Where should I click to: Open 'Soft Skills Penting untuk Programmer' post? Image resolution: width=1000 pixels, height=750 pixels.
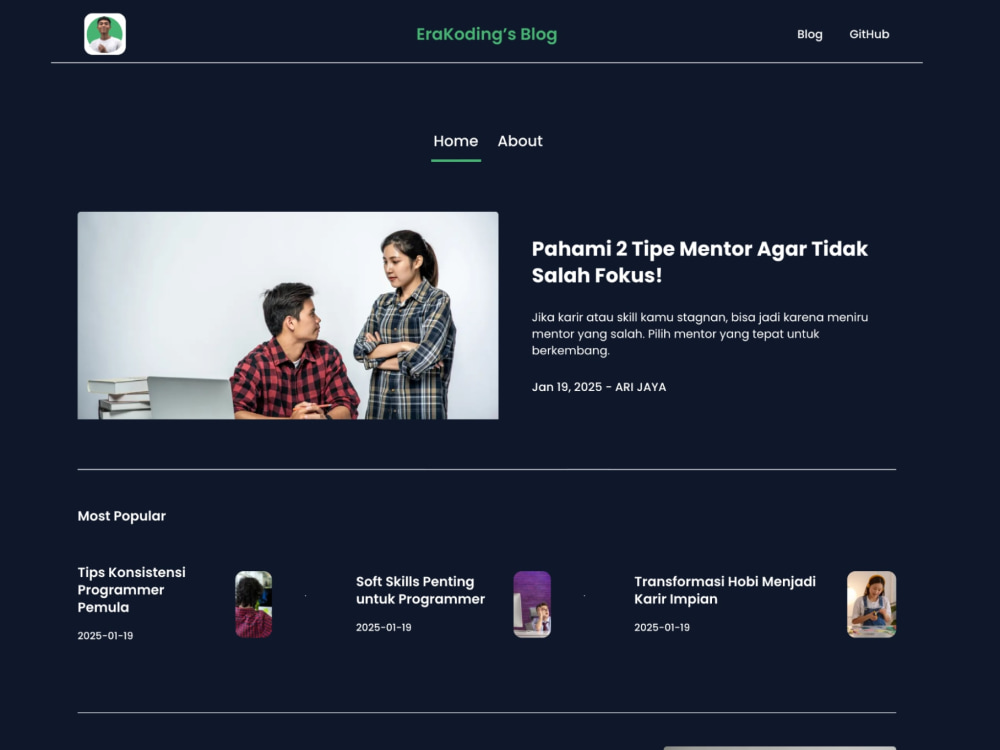point(420,590)
